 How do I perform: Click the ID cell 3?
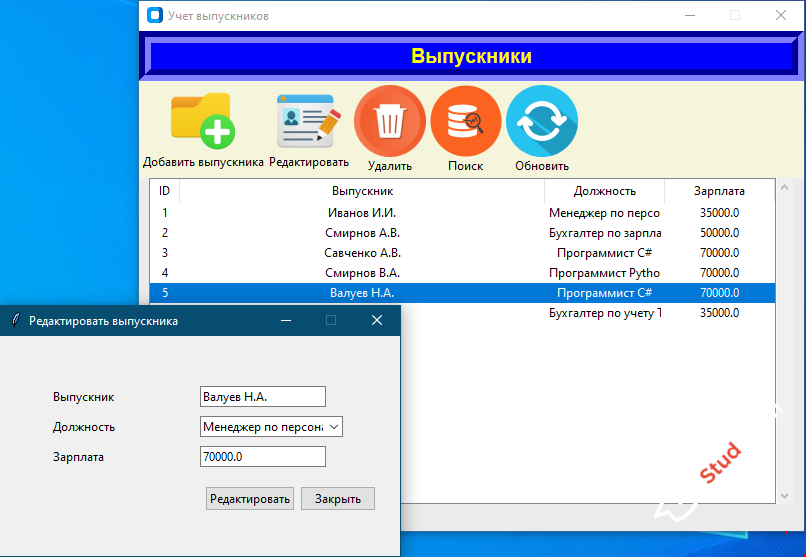tap(164, 253)
